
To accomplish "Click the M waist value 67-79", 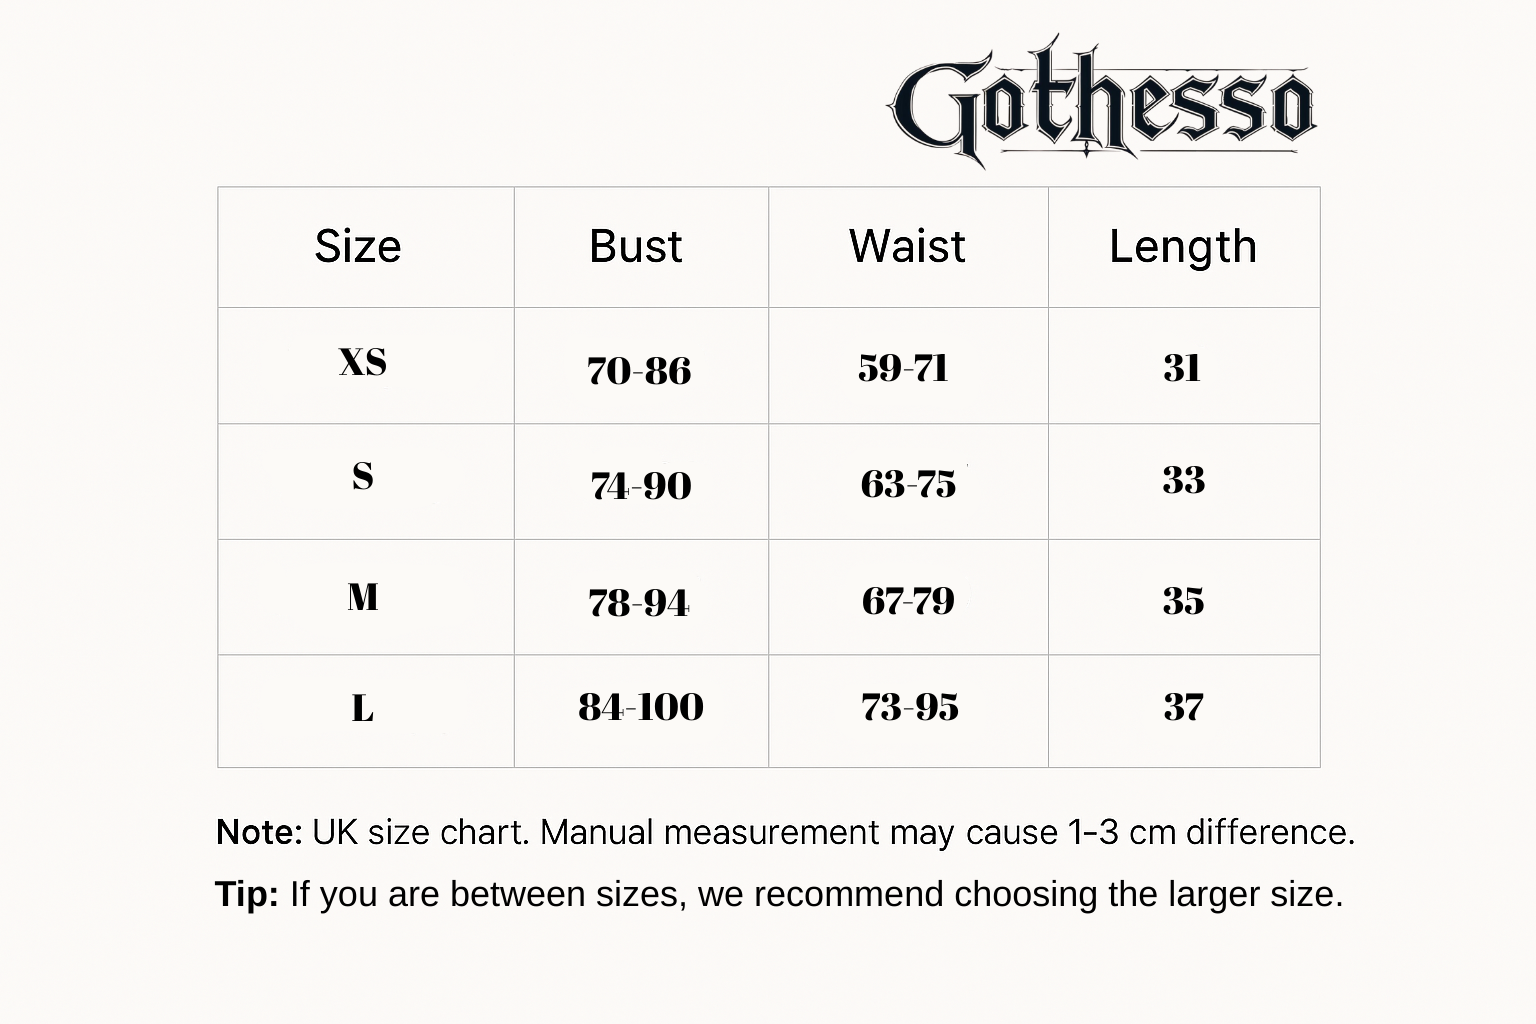I will point(908,601).
